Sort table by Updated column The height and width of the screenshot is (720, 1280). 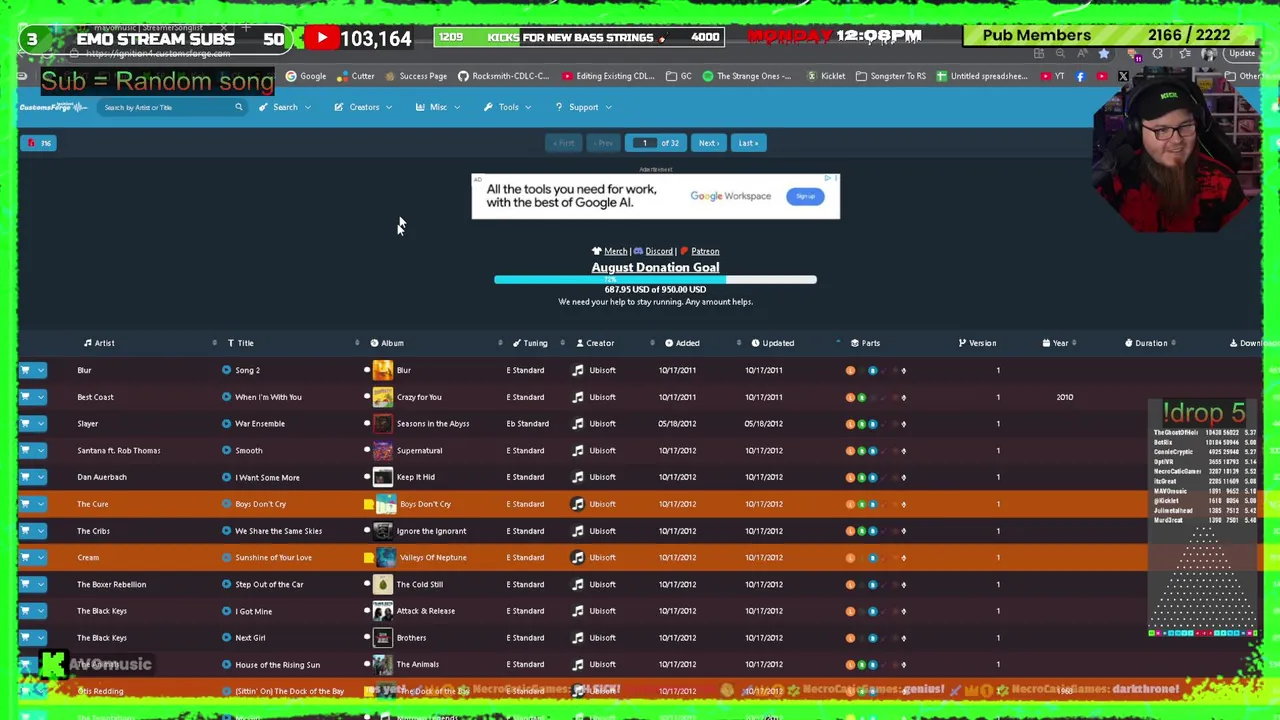pos(772,343)
